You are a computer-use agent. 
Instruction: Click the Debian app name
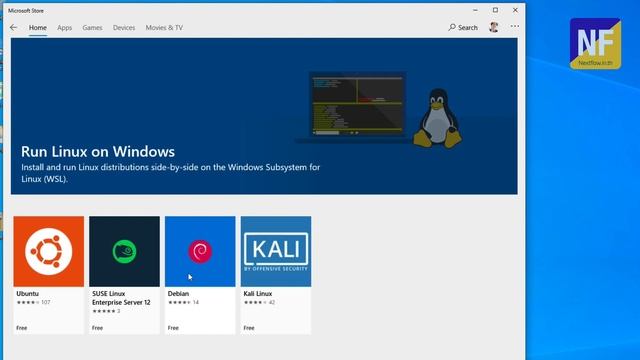click(178, 293)
